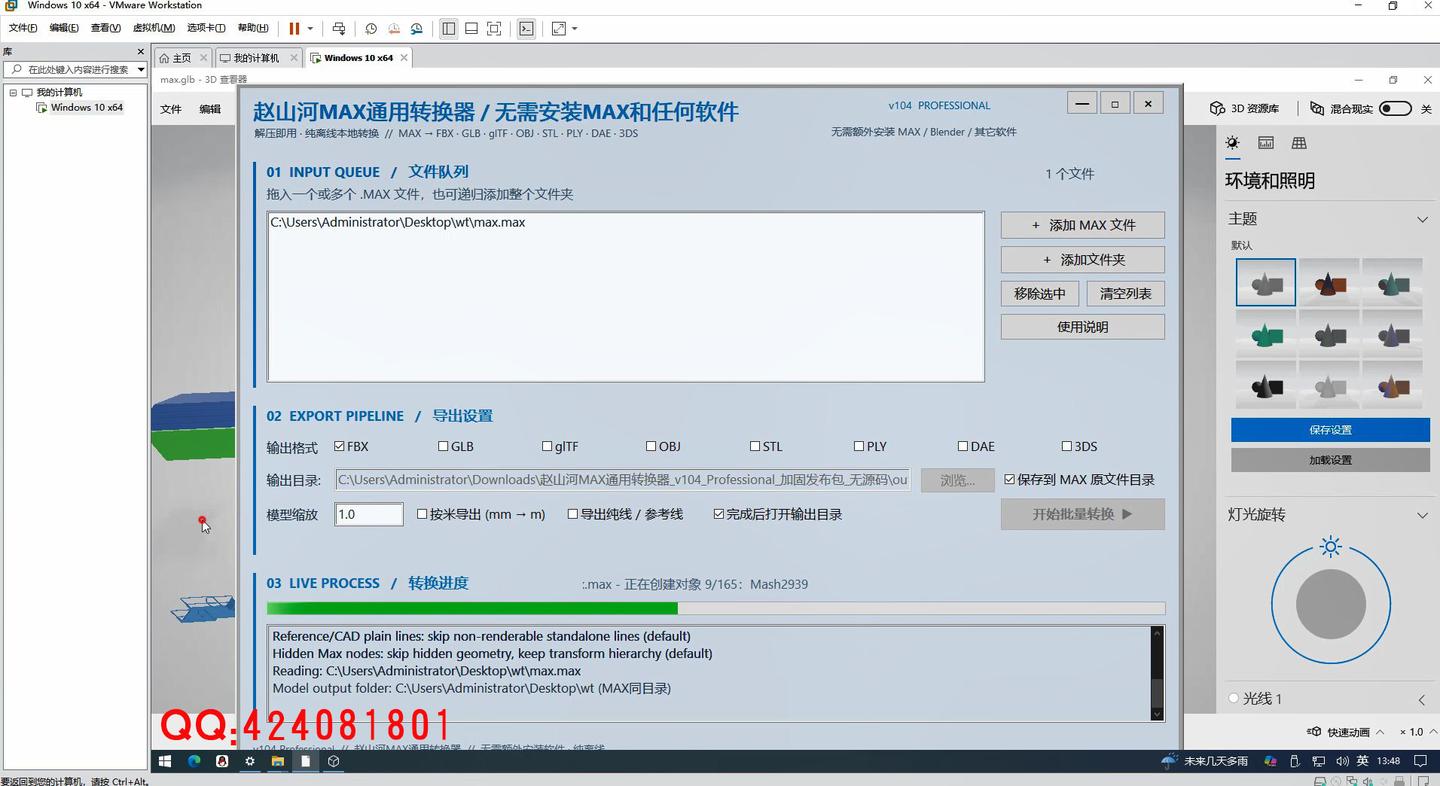Enable the OBJ output format checkbox
Image resolution: width=1440 pixels, height=786 pixels.
pos(651,446)
